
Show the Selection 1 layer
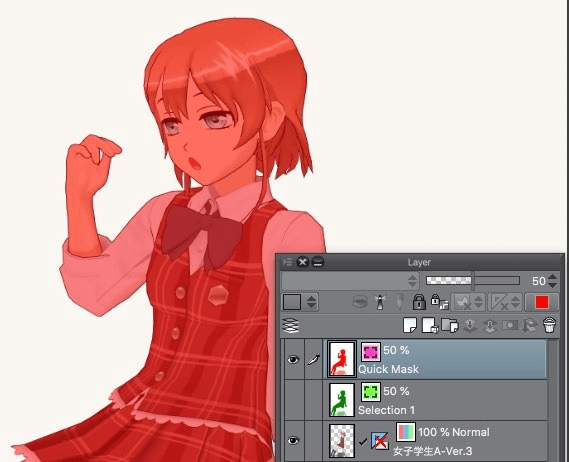(x=293, y=400)
